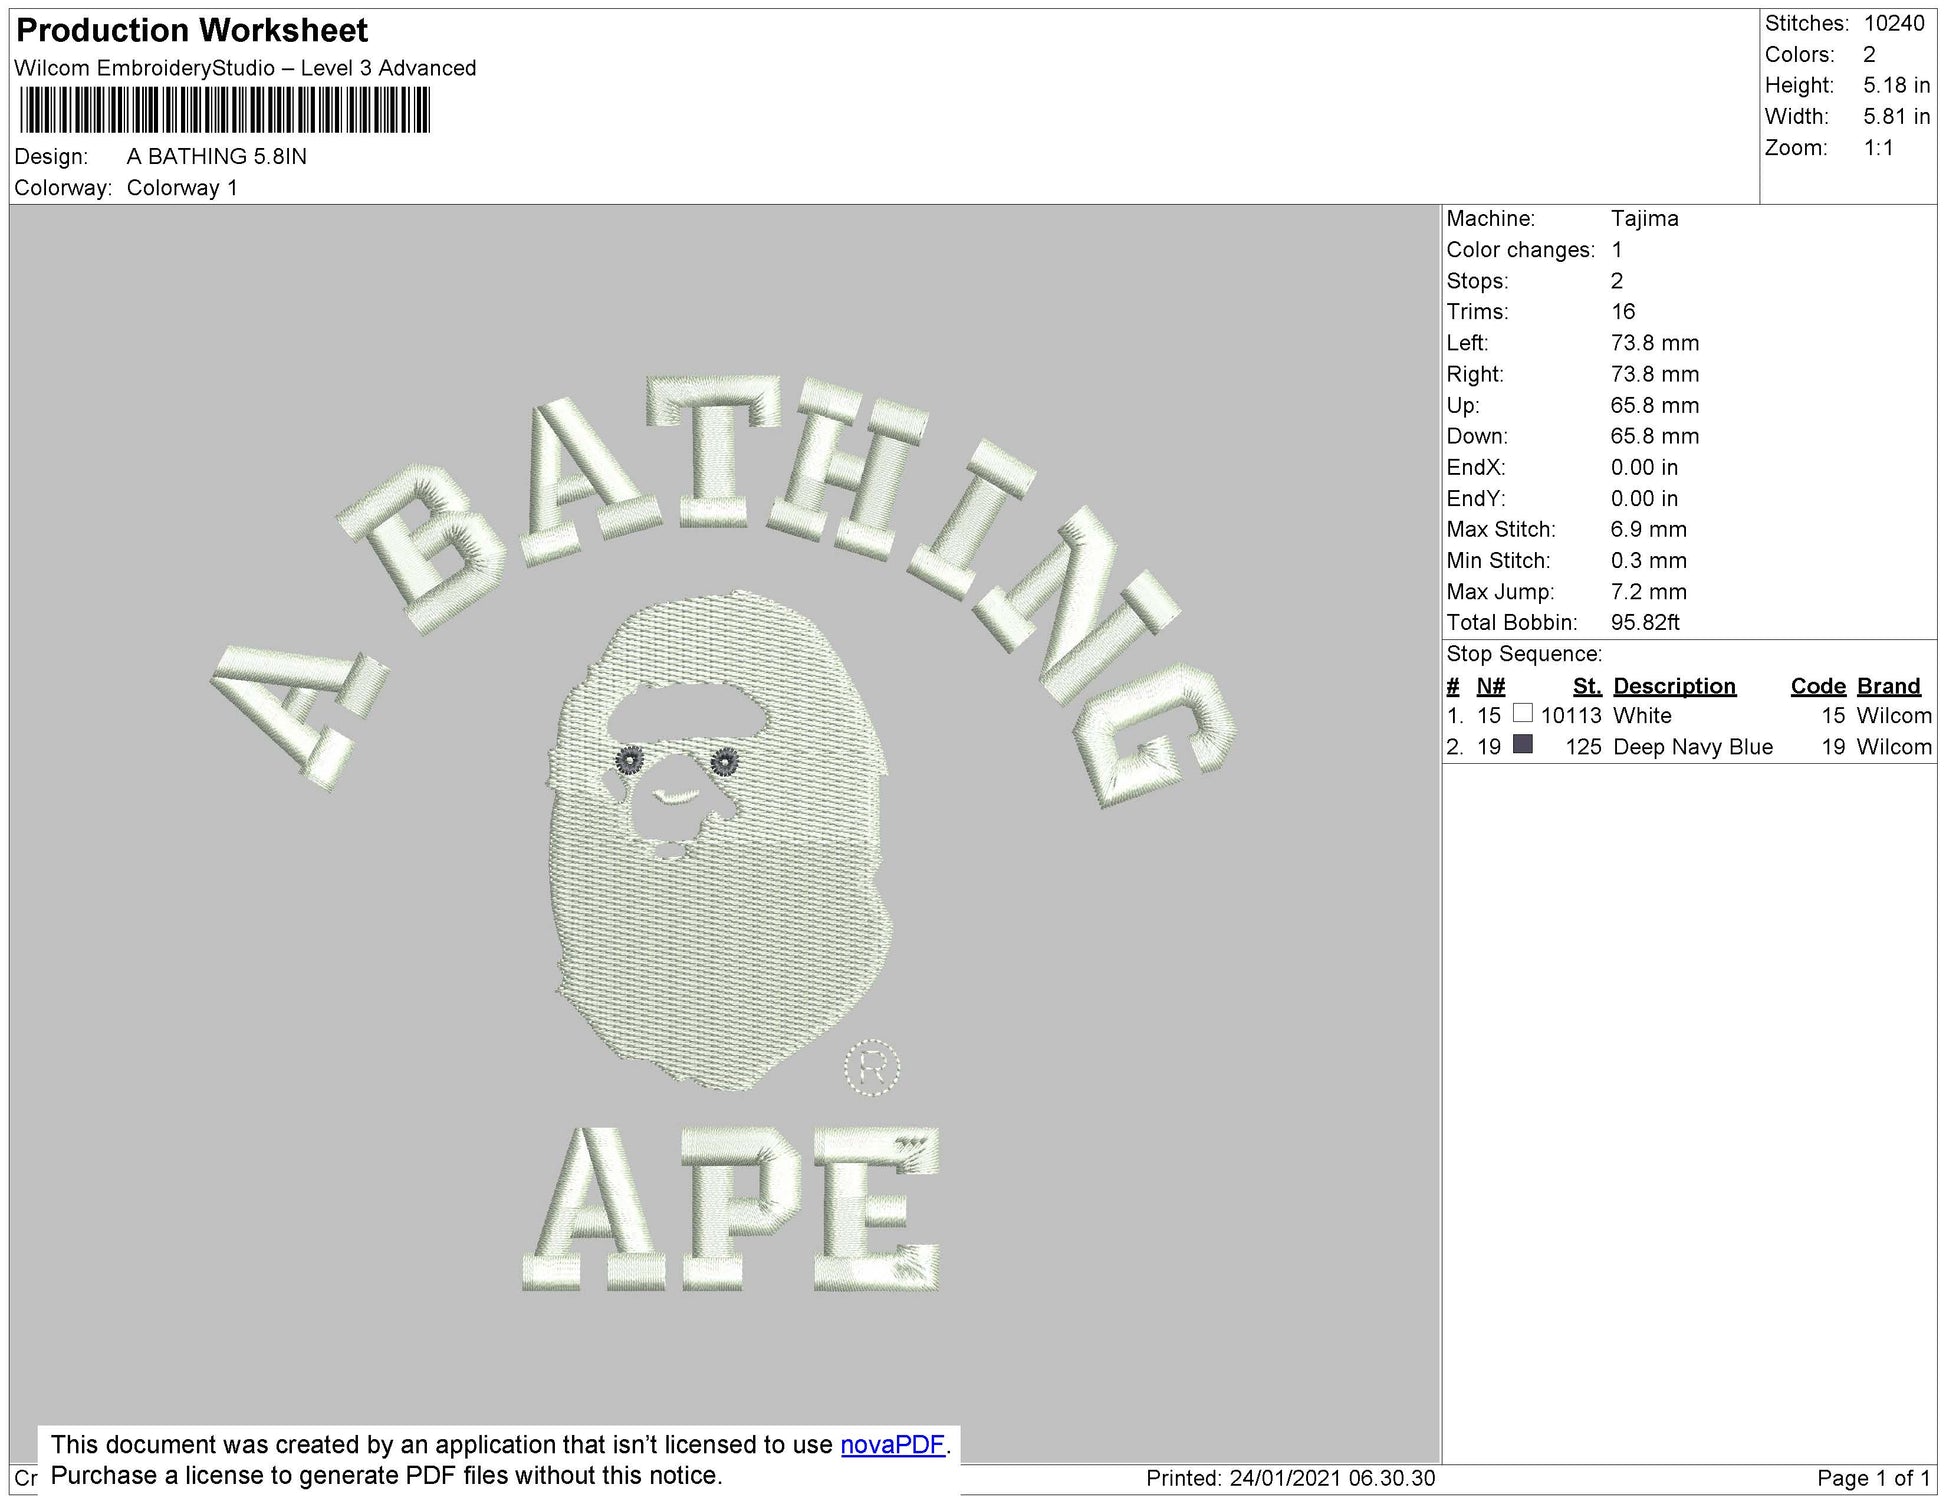Click the Stitches count value 10240
This screenshot has height=1504, width=1946.
click(x=1893, y=23)
